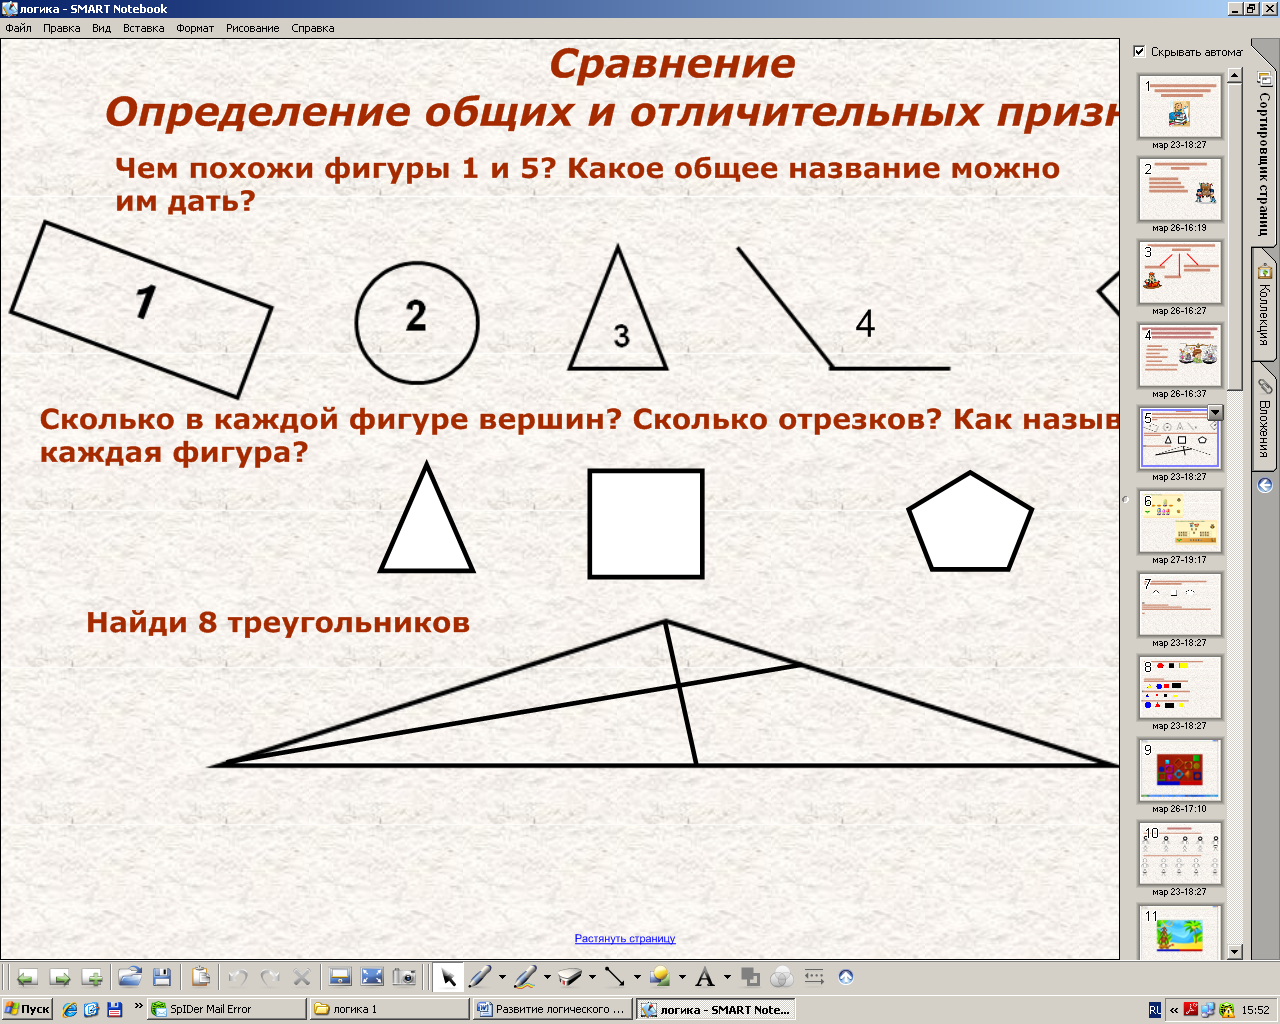Save file floppy icon in toolbar
Viewport: 1280px width, 1024px height.
click(x=162, y=977)
